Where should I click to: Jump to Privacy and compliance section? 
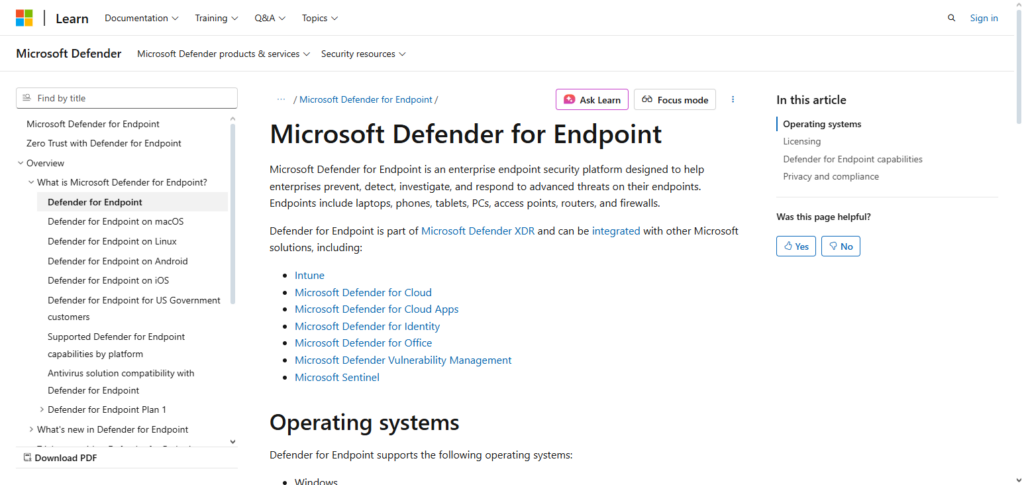(831, 177)
